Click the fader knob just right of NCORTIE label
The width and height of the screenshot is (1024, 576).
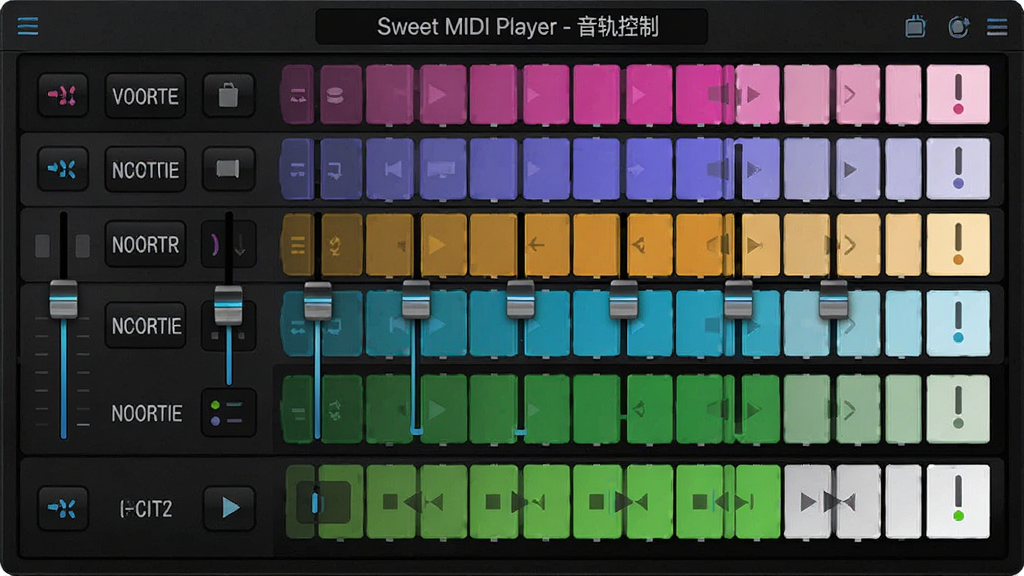(x=229, y=305)
